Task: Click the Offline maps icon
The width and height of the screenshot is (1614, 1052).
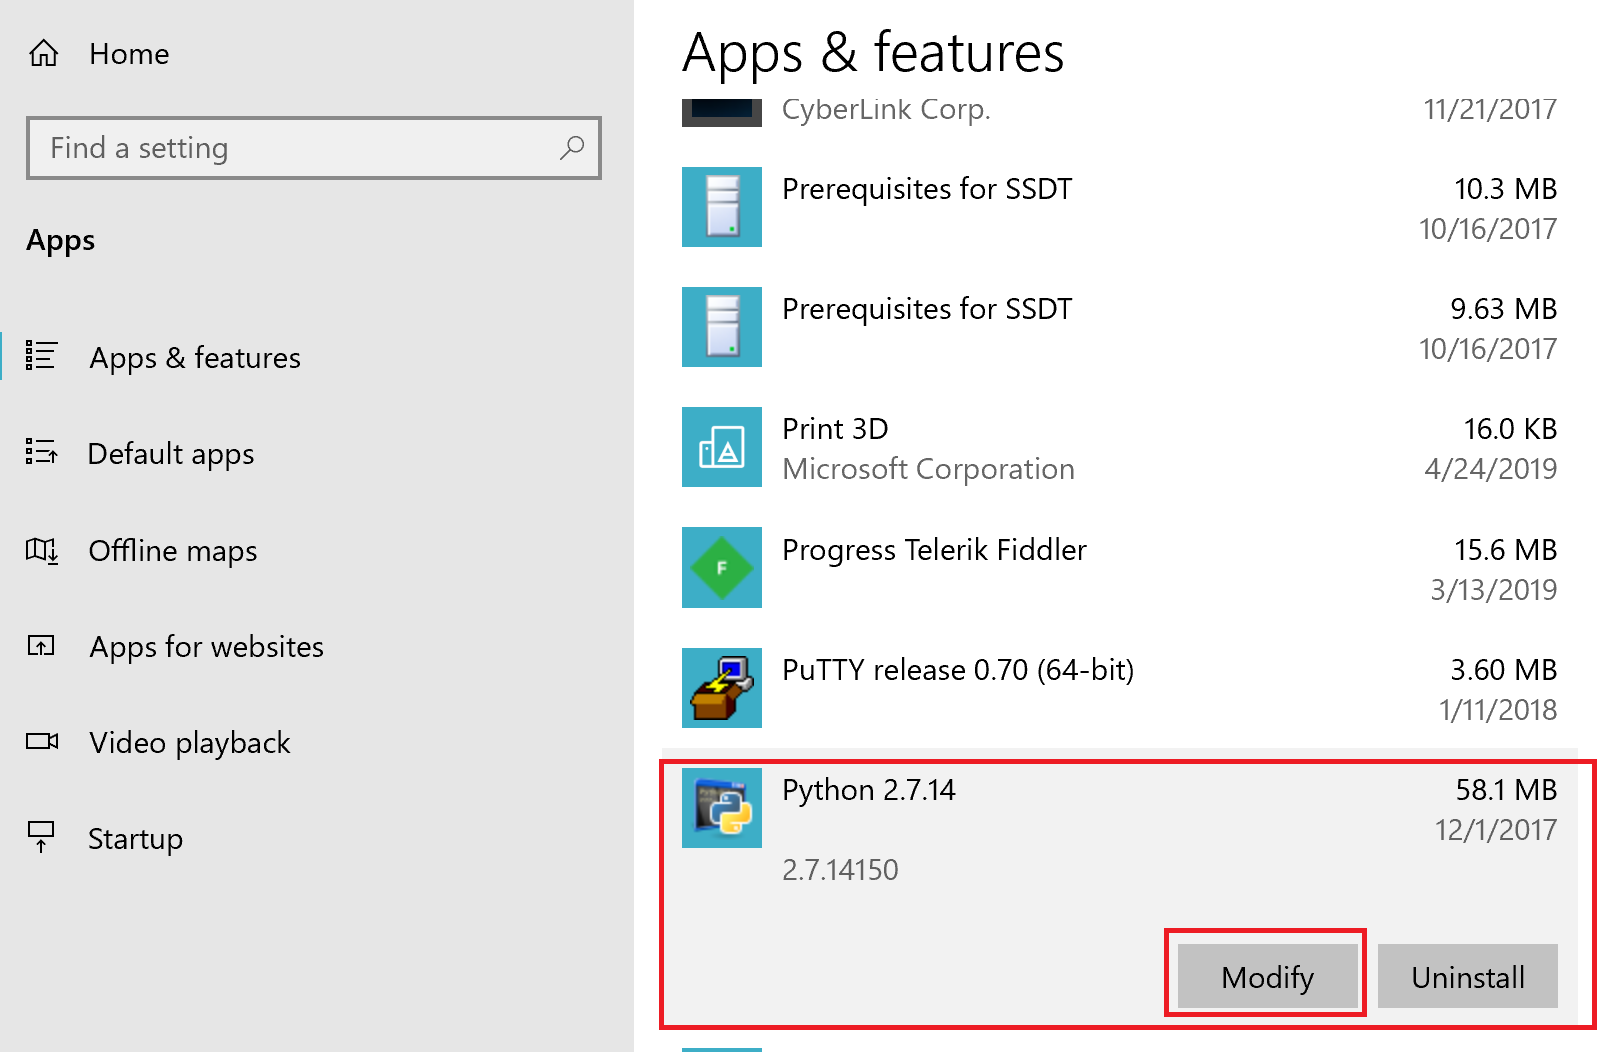Action: click(41, 549)
